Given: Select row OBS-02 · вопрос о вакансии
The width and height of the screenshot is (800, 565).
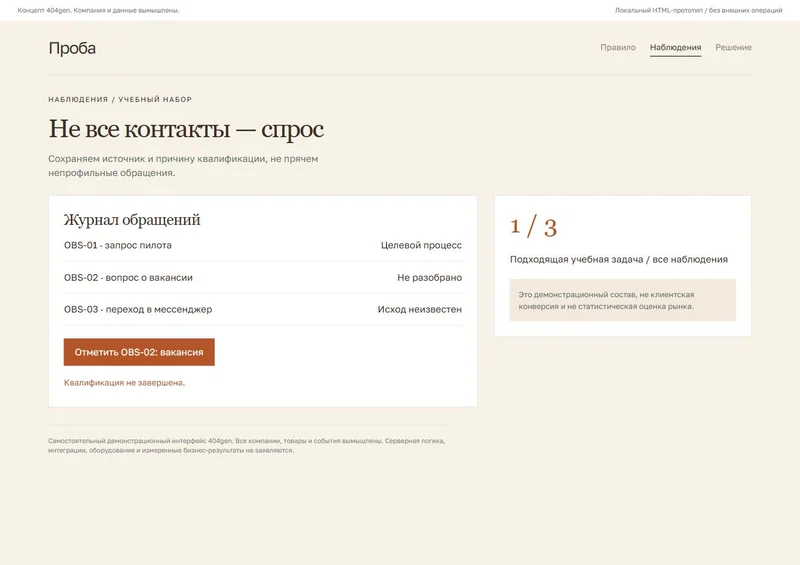Looking at the screenshot, I should tap(263, 278).
